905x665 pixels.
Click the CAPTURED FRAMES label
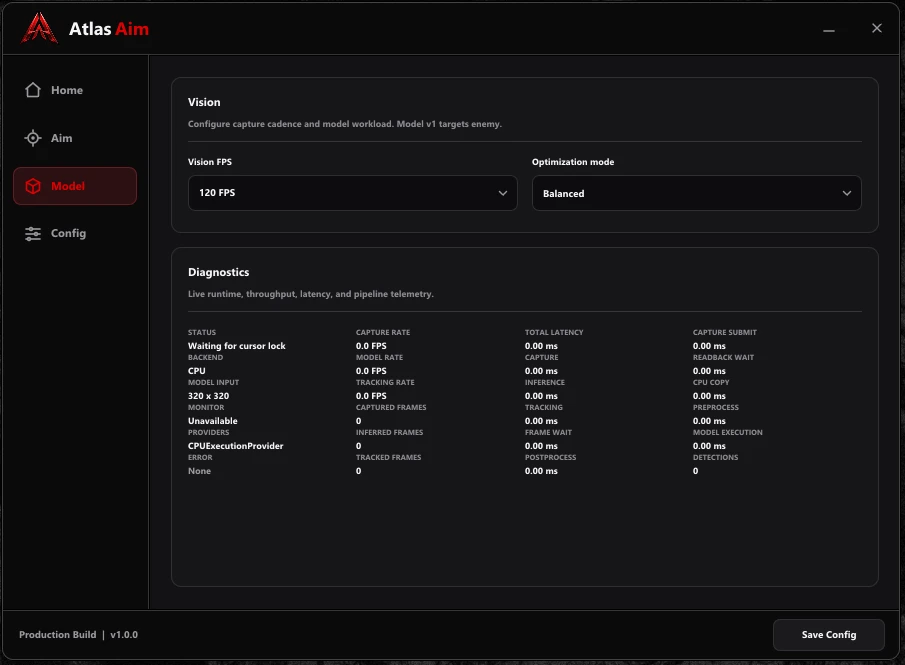pyautogui.click(x=391, y=408)
